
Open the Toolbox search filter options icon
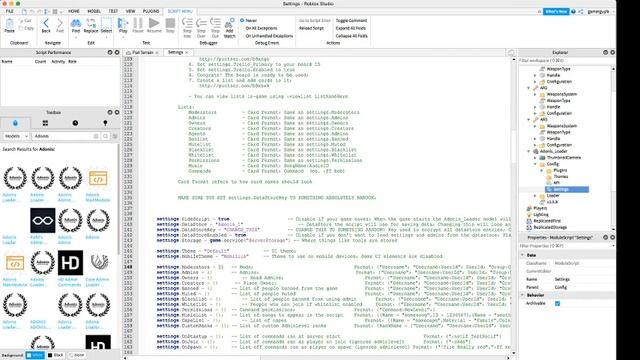(x=115, y=136)
